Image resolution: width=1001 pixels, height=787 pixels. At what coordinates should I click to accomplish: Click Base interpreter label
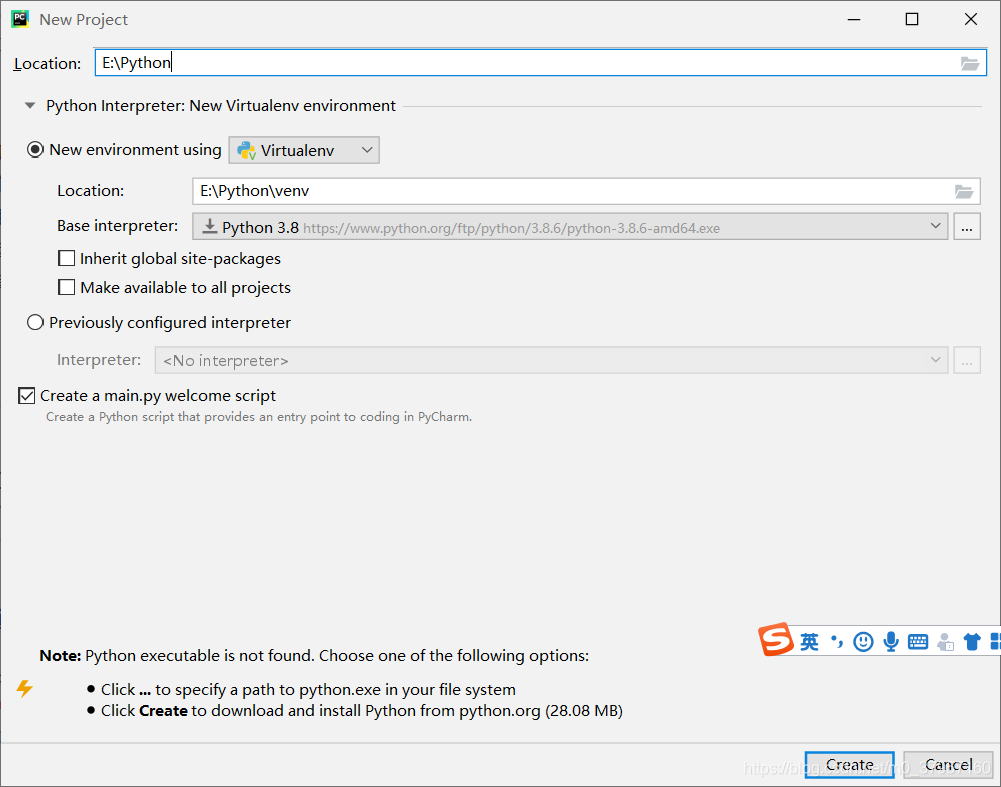pos(117,226)
